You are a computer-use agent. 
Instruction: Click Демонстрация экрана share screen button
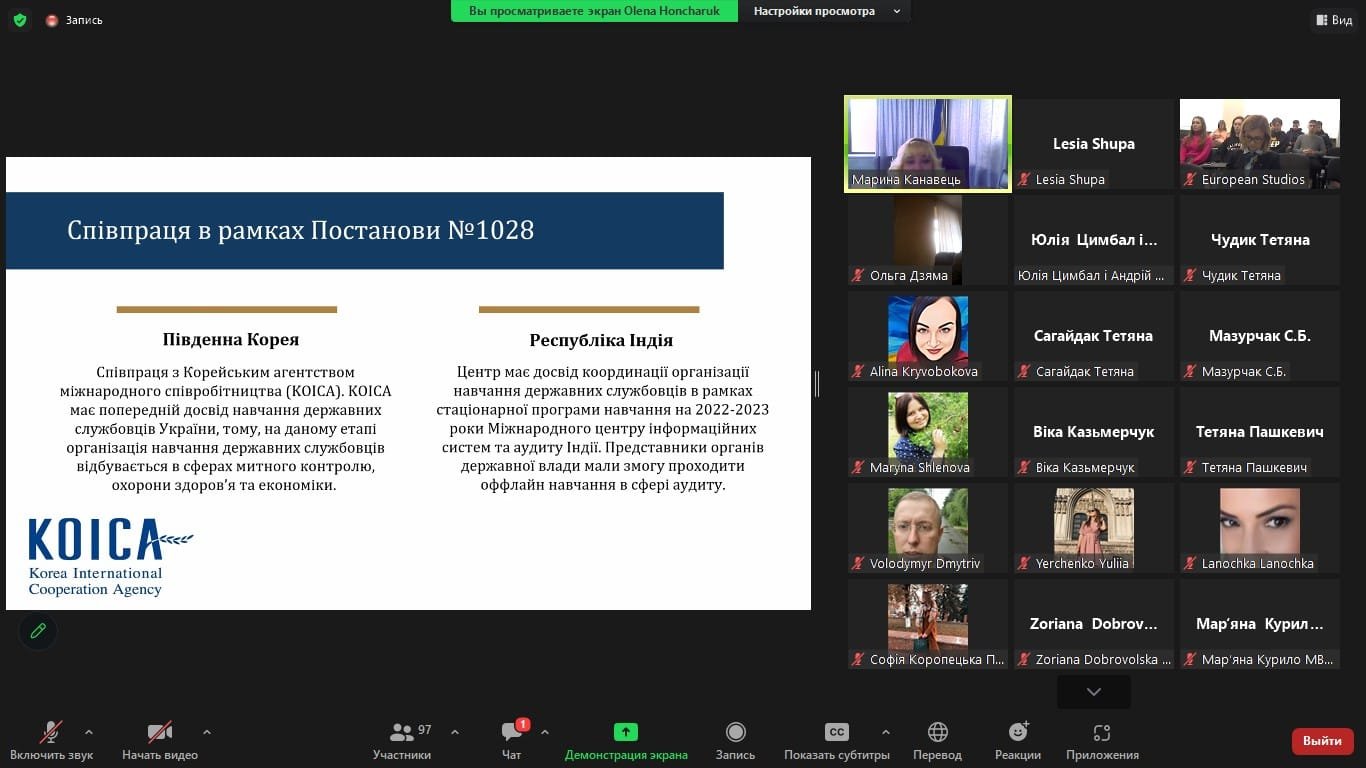(626, 741)
